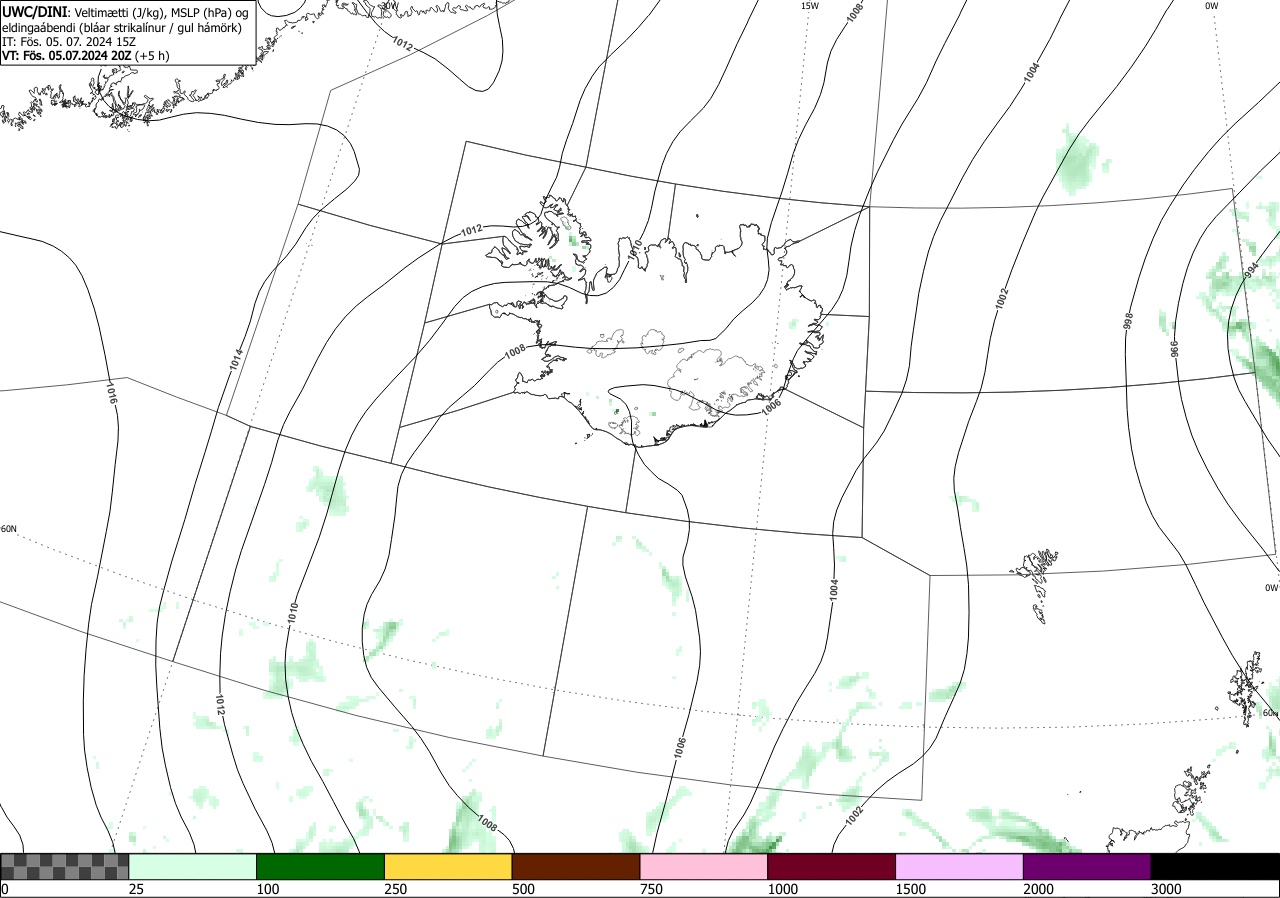
Task: Click the 'UWC/DINI' title text
Action: [34, 12]
